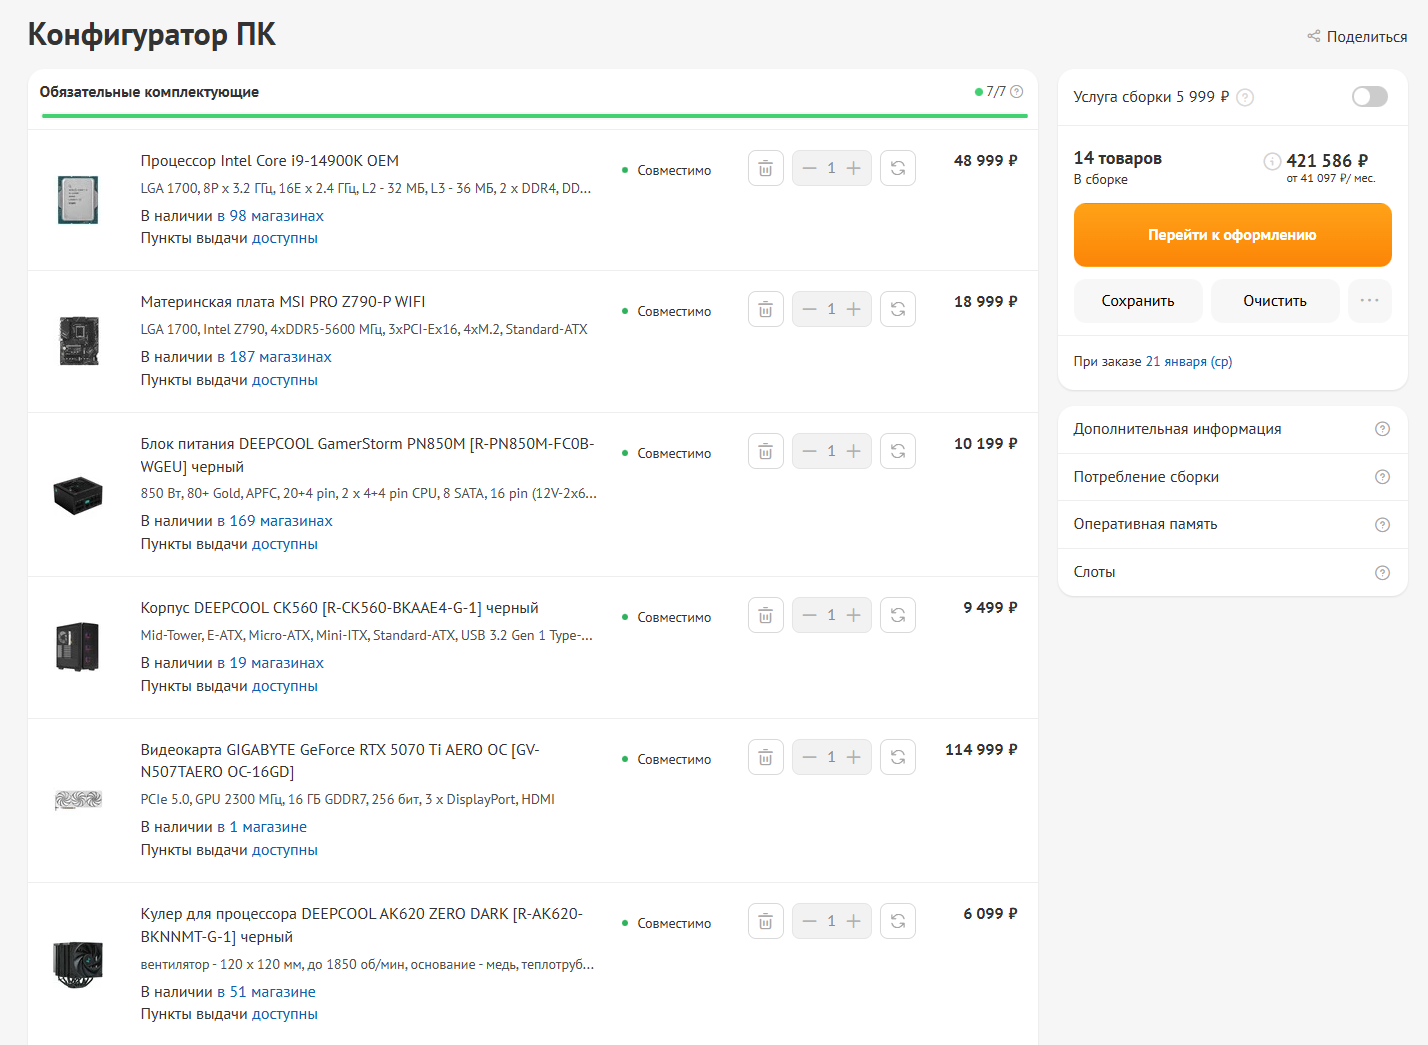
Task: Click the help icon next to 7/7
Action: point(1017,92)
